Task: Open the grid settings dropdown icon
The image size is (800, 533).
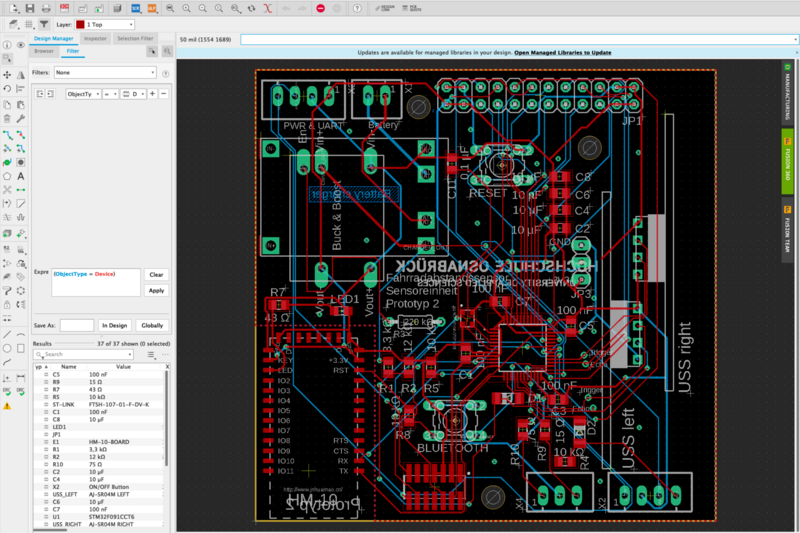Action: [x=29, y=24]
